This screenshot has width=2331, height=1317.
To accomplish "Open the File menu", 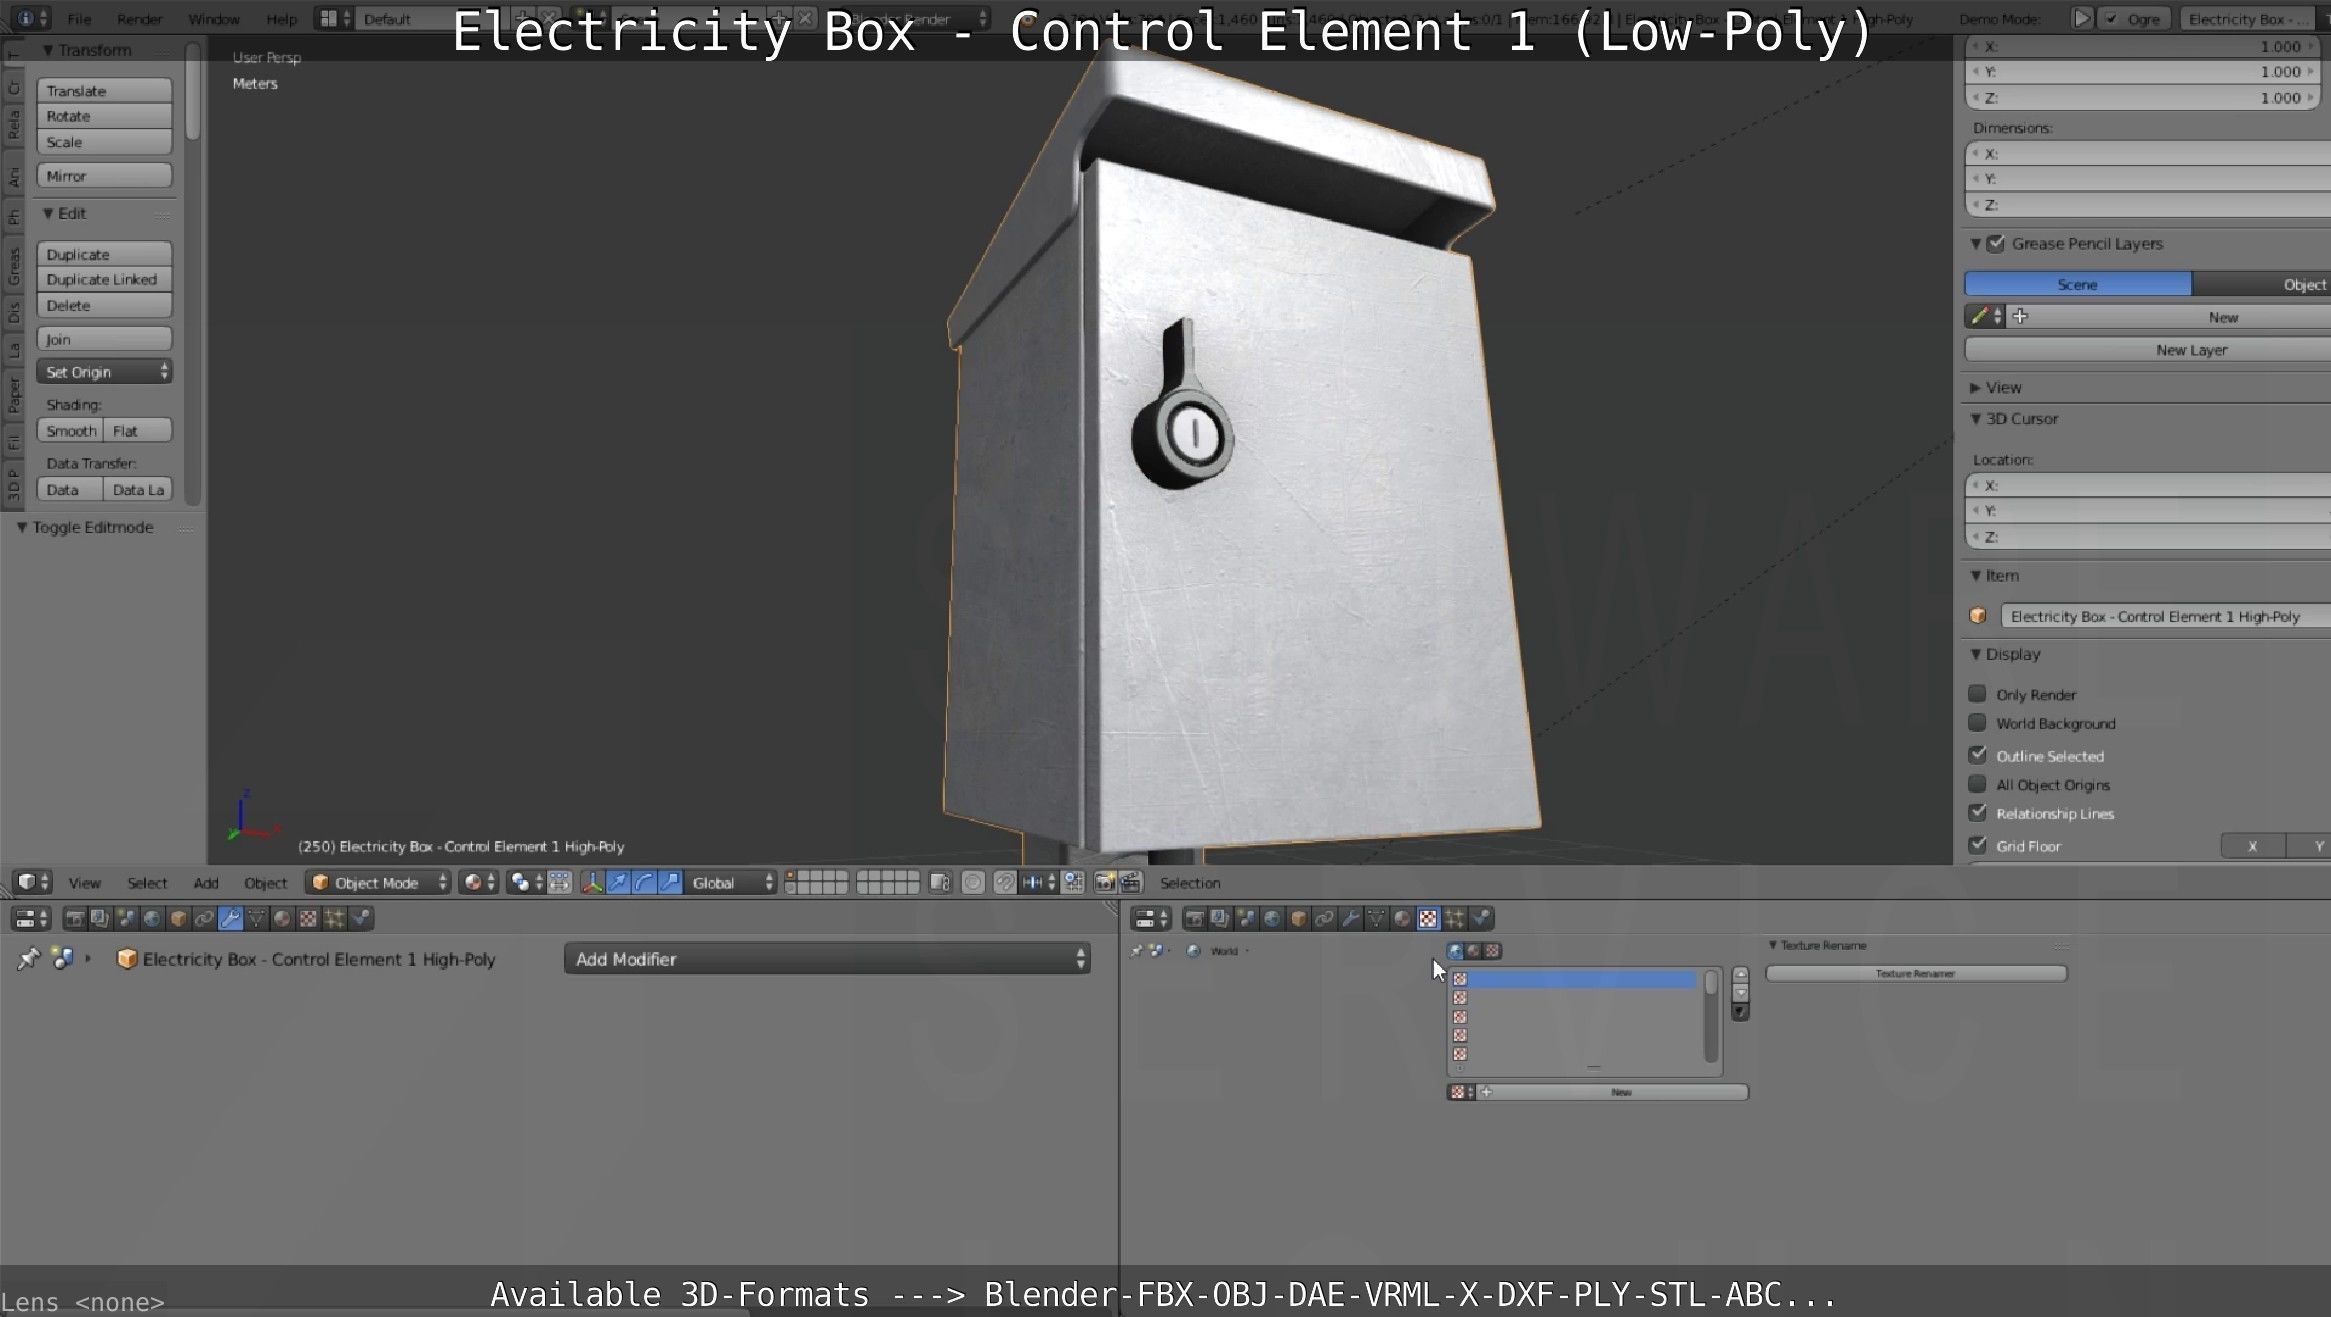I will click(79, 19).
